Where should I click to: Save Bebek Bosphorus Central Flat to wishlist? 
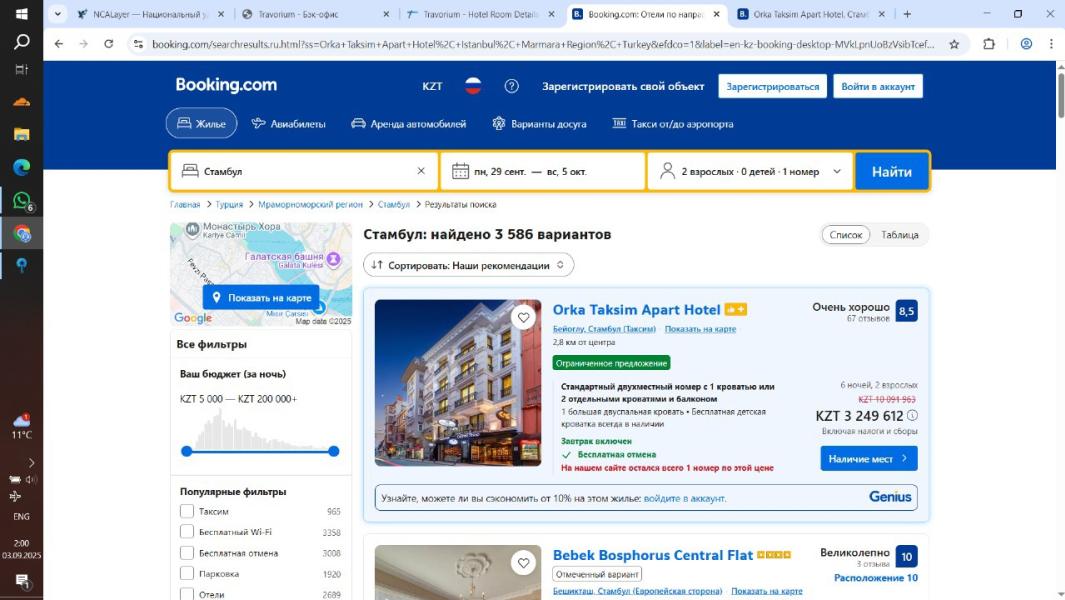pos(523,563)
